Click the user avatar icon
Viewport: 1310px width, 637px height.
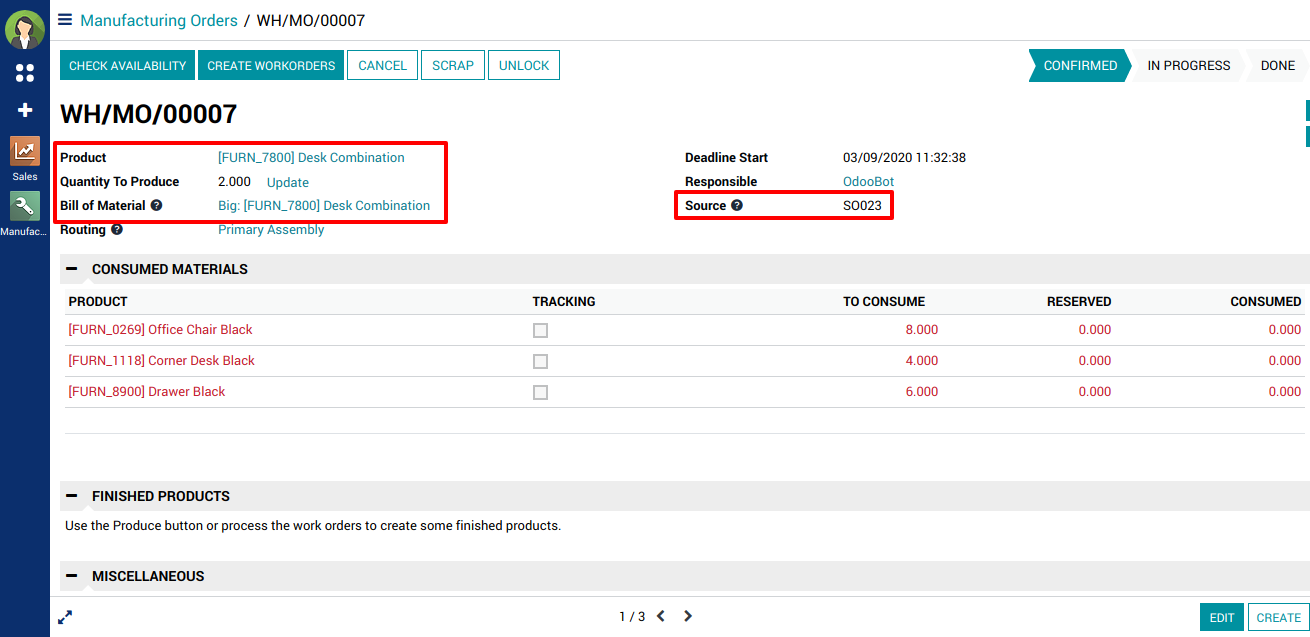point(25,30)
